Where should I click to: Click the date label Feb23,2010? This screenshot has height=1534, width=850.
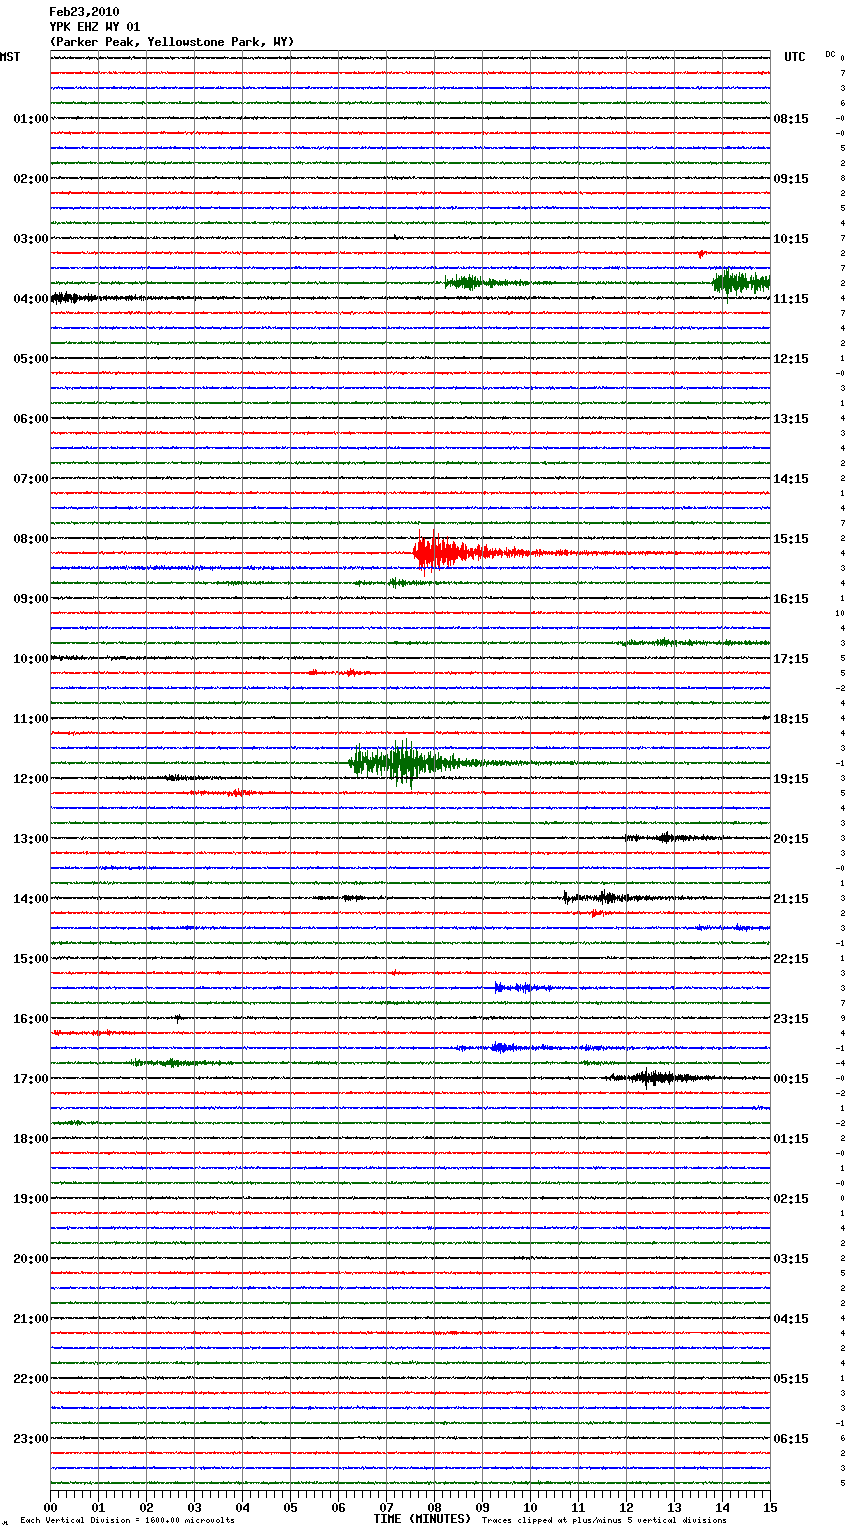tap(84, 12)
